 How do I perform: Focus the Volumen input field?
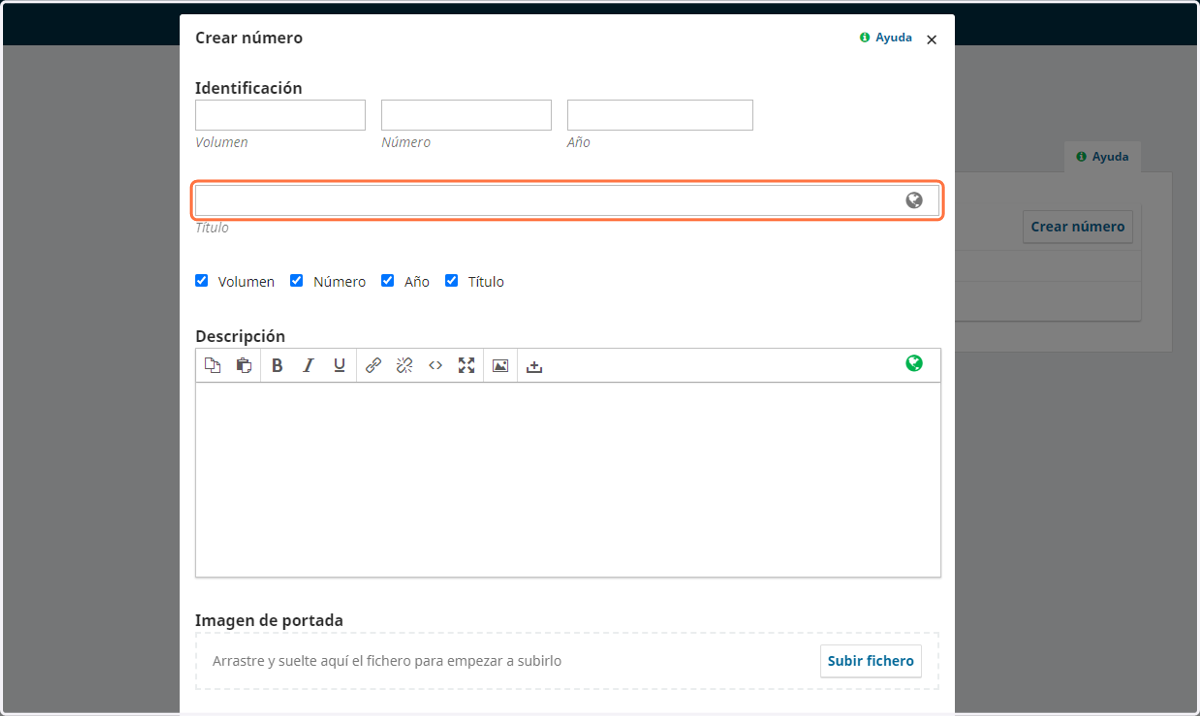pos(280,115)
